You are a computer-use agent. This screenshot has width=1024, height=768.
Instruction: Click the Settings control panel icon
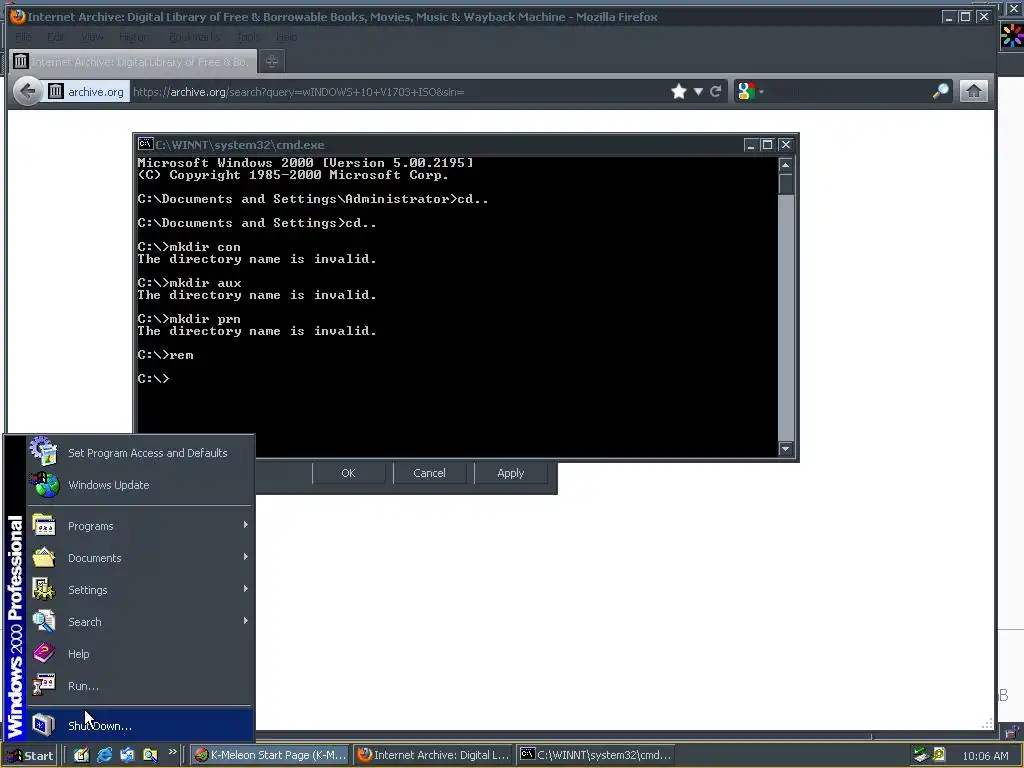coord(44,589)
